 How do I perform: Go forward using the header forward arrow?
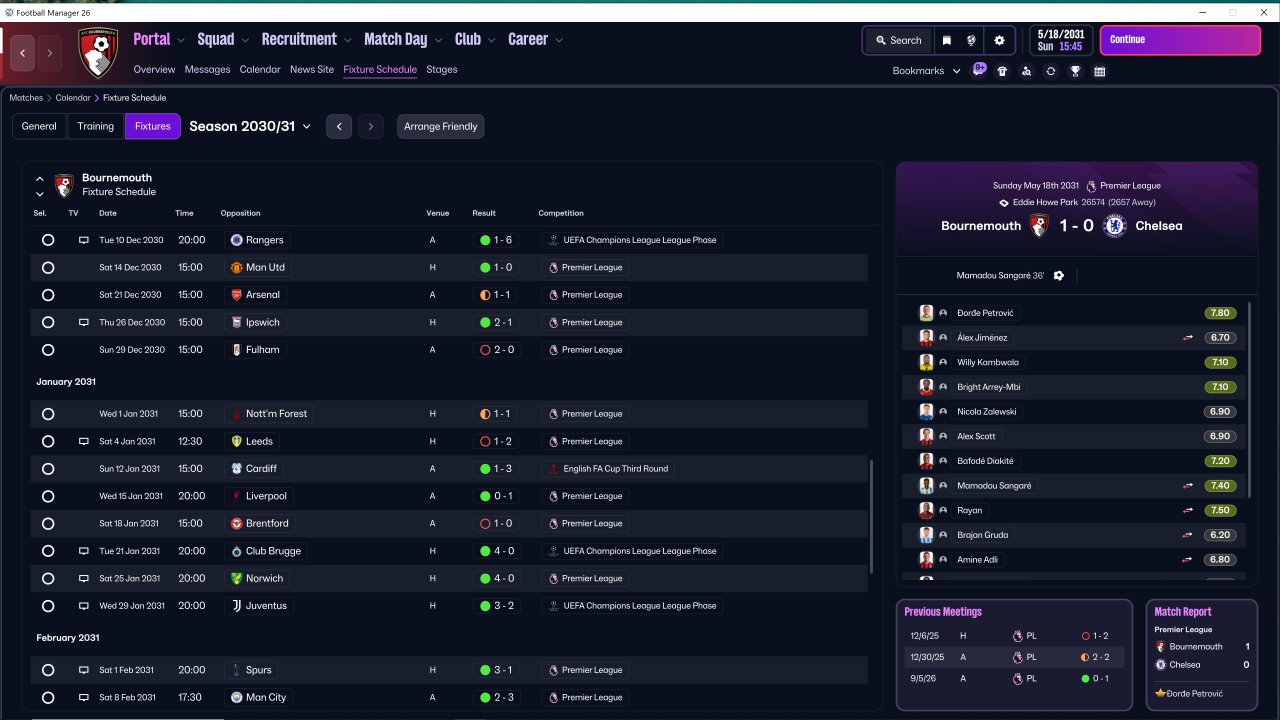tap(50, 53)
